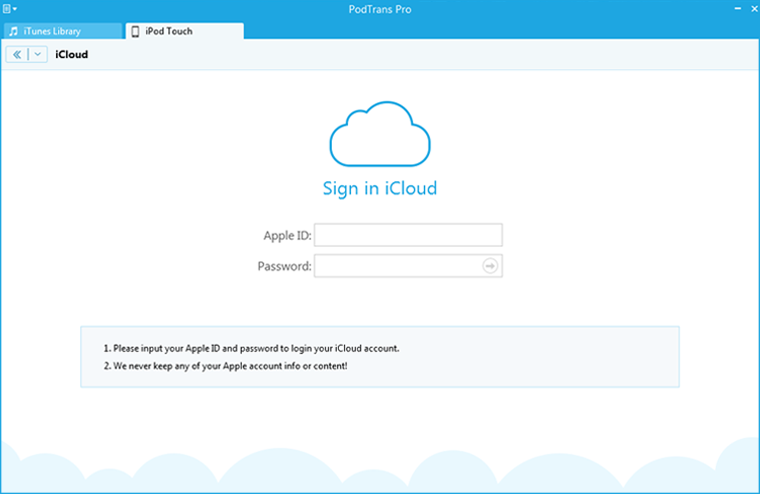Click the "Apple ID:" field label

(287, 236)
